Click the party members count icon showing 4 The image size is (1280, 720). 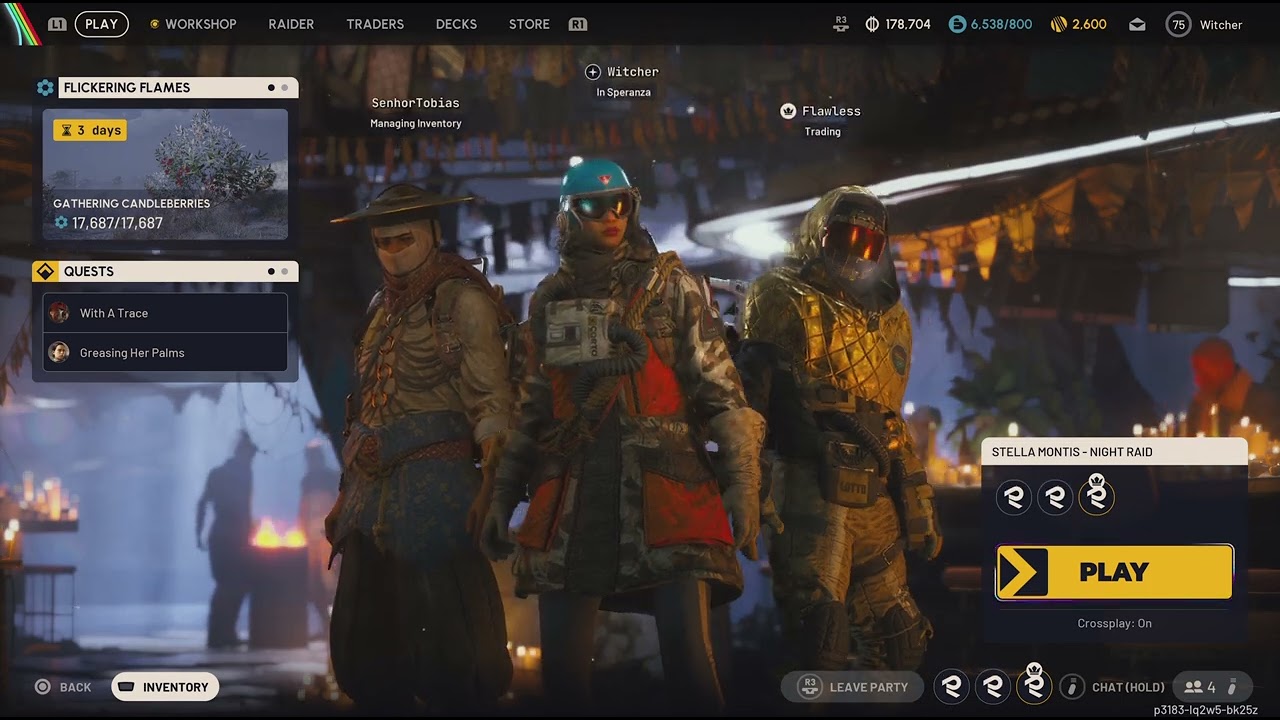pos(1193,687)
